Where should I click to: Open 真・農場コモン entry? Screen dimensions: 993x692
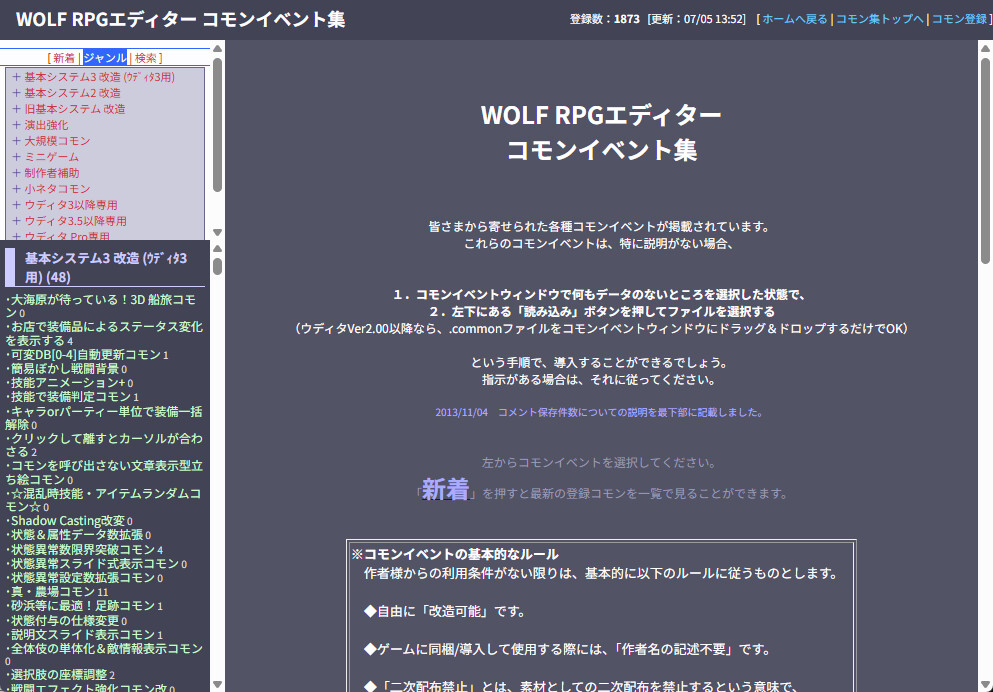pos(53,591)
